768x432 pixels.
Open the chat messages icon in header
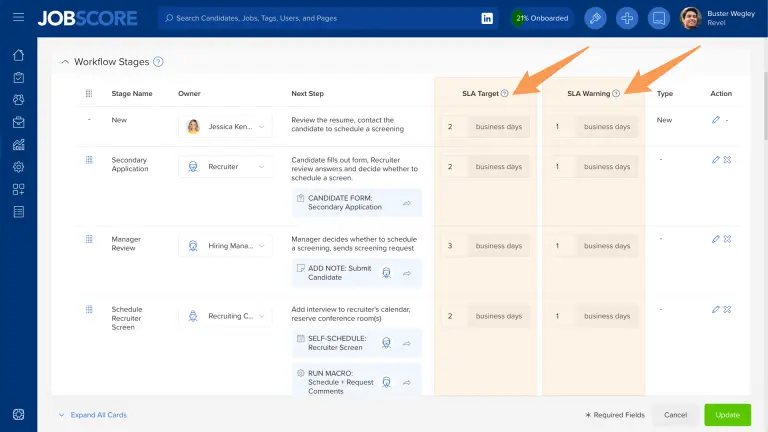[x=659, y=18]
